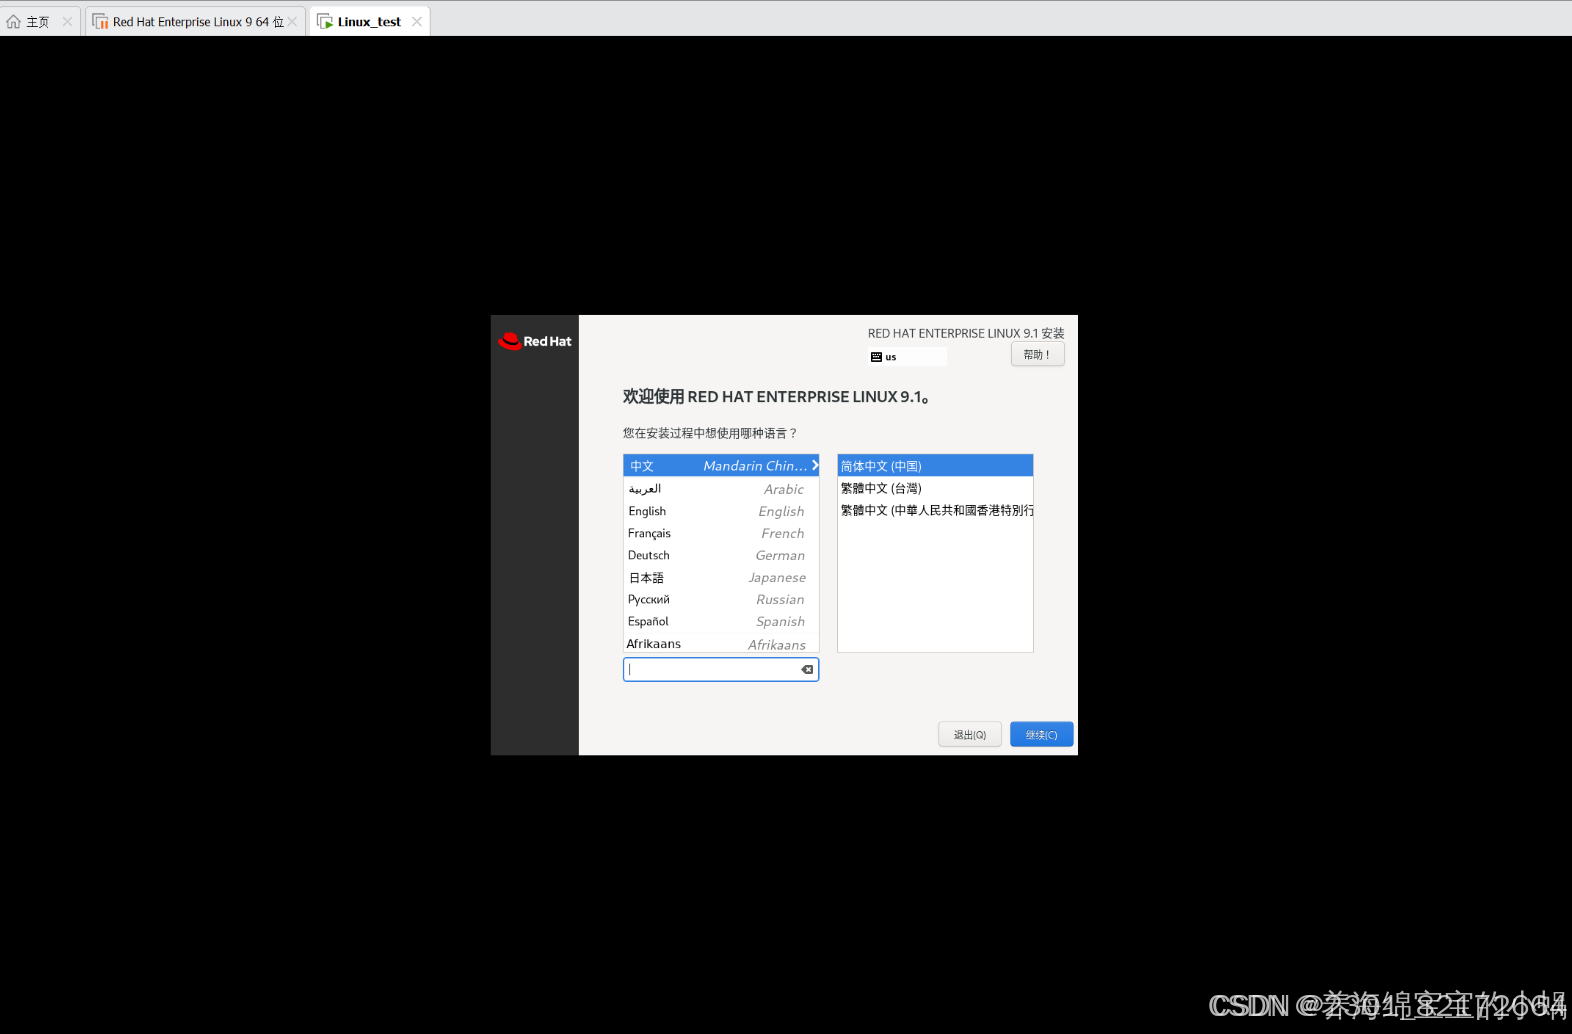This screenshot has height=1034, width=1572.
Task: Switch to Red Hat Enterprise Linux 9 64 位 tab
Action: tap(196, 21)
